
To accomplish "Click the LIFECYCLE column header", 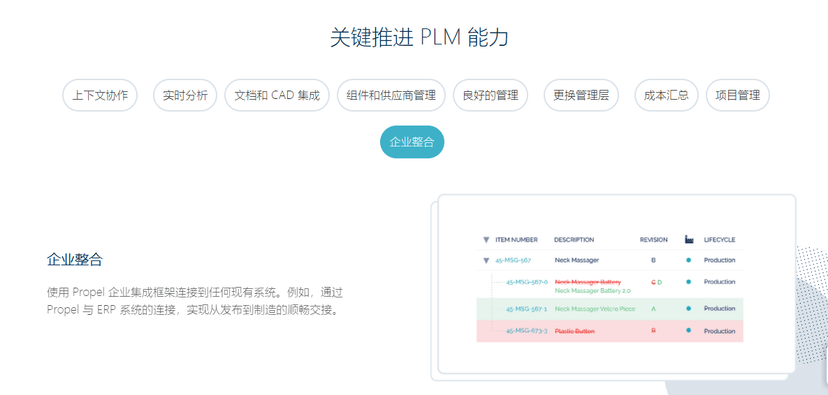I will 719,240.
